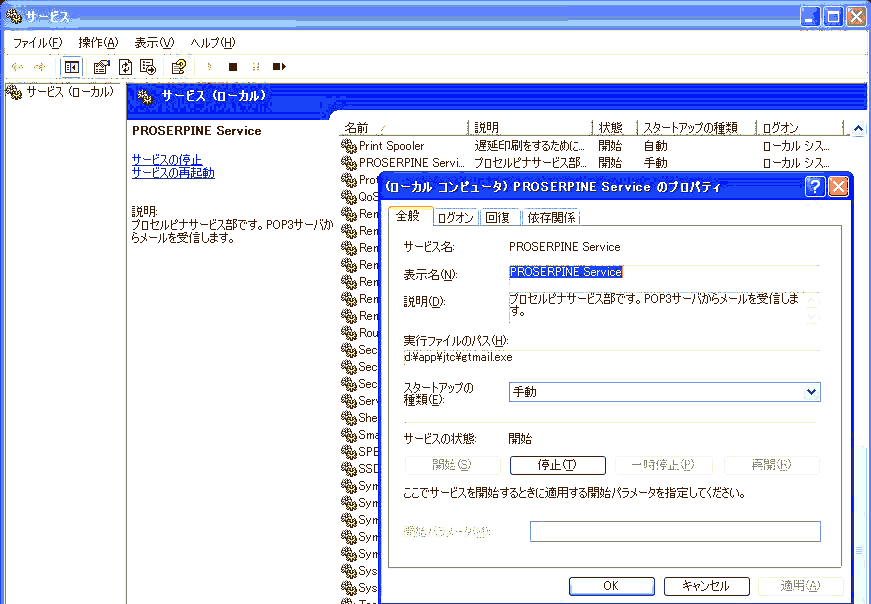Click the 自動 startup type cell
871x604 pixels.
pyautogui.click(x=655, y=146)
